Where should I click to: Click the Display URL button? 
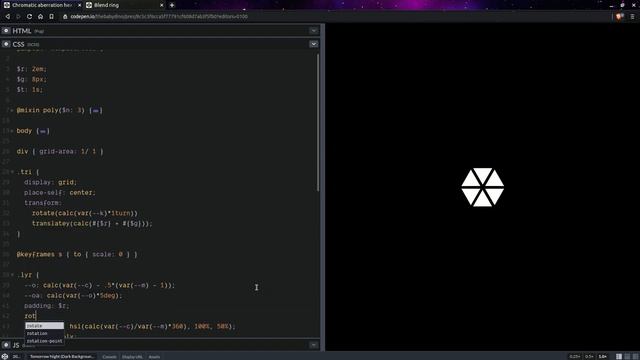pyautogui.click(x=132, y=357)
